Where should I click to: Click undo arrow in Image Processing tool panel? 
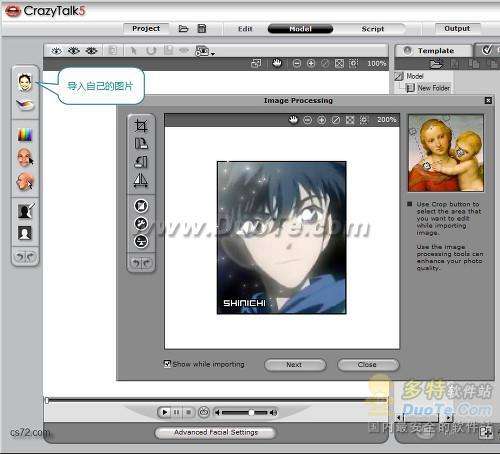tap(136, 263)
